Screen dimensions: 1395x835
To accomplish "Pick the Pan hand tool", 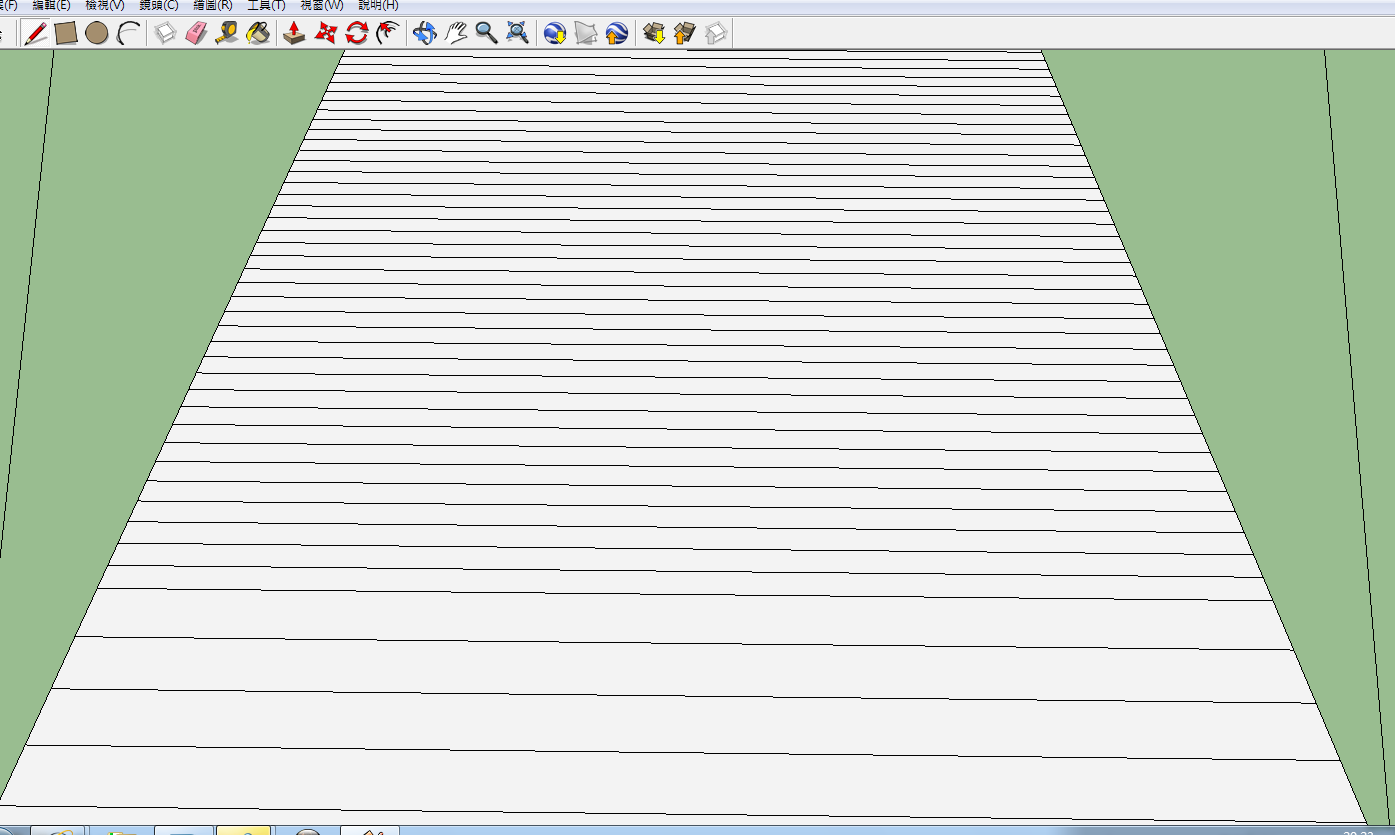I will point(456,34).
